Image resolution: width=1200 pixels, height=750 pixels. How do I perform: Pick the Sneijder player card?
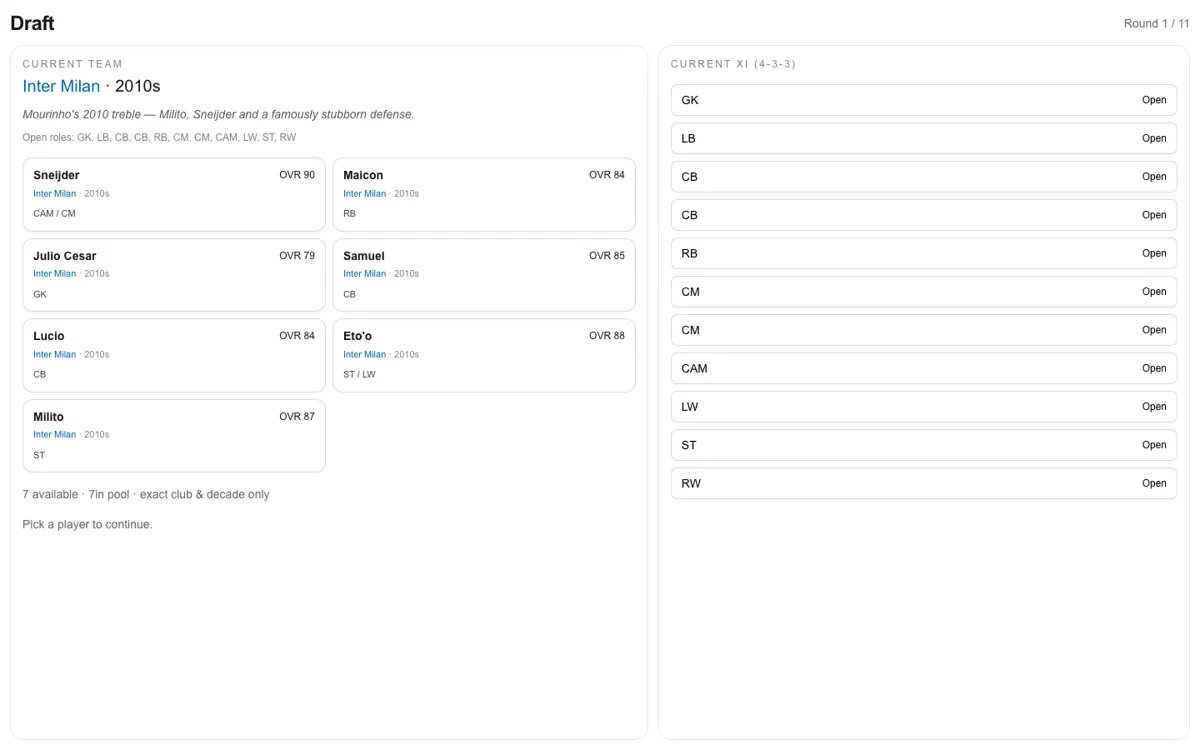click(x=174, y=194)
